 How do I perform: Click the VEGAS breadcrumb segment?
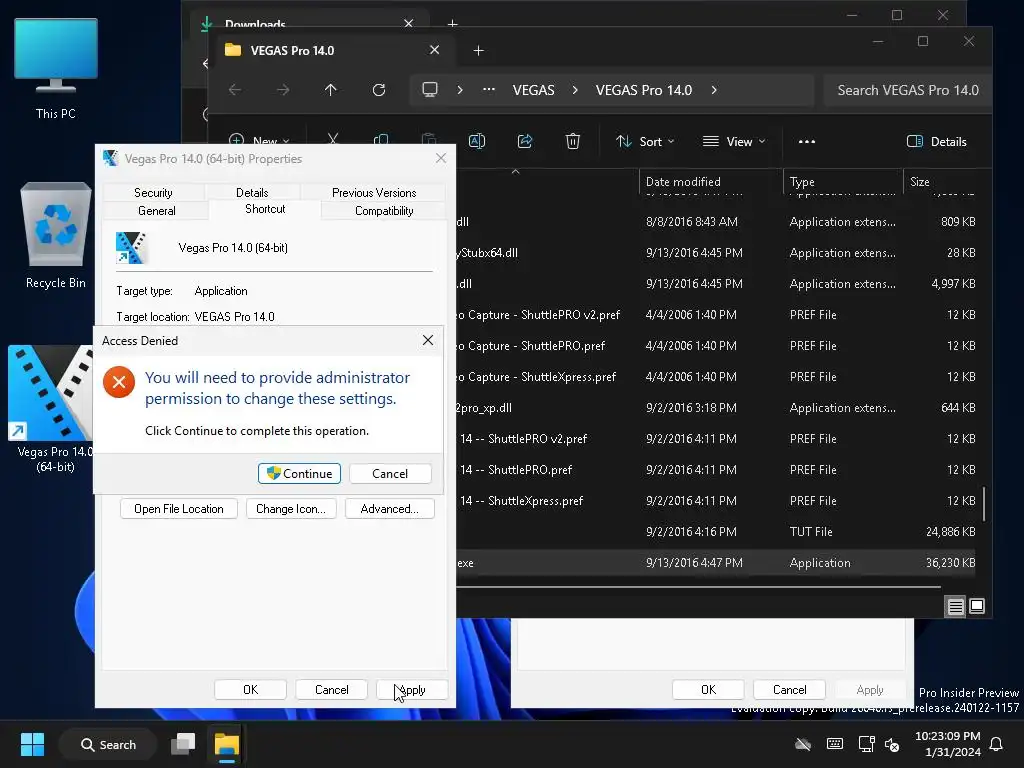[x=534, y=90]
